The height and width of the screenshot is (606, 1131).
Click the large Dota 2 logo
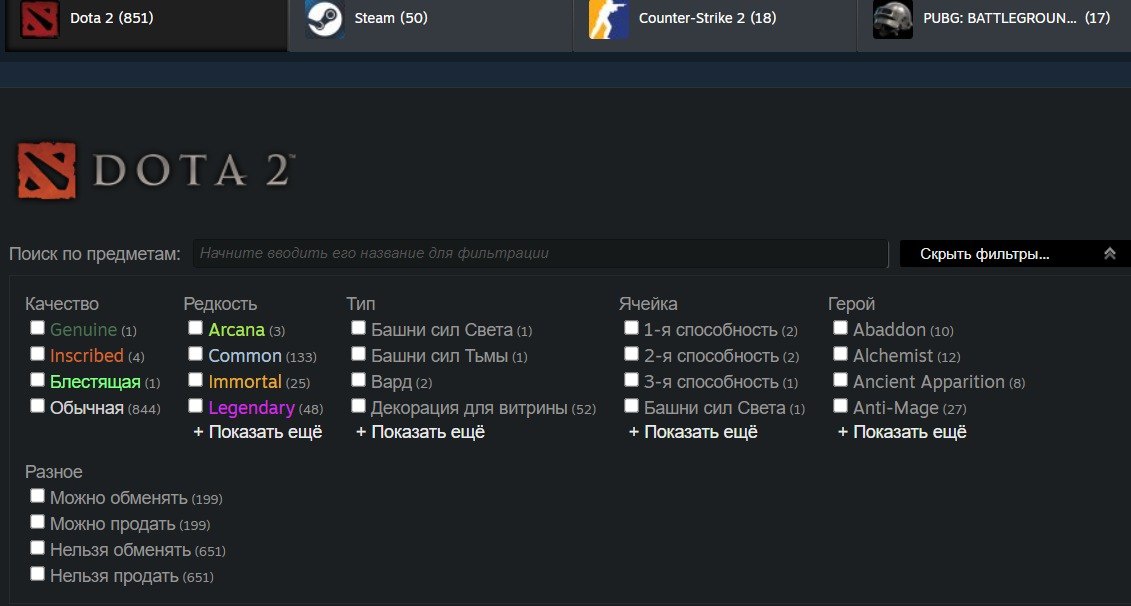point(156,170)
